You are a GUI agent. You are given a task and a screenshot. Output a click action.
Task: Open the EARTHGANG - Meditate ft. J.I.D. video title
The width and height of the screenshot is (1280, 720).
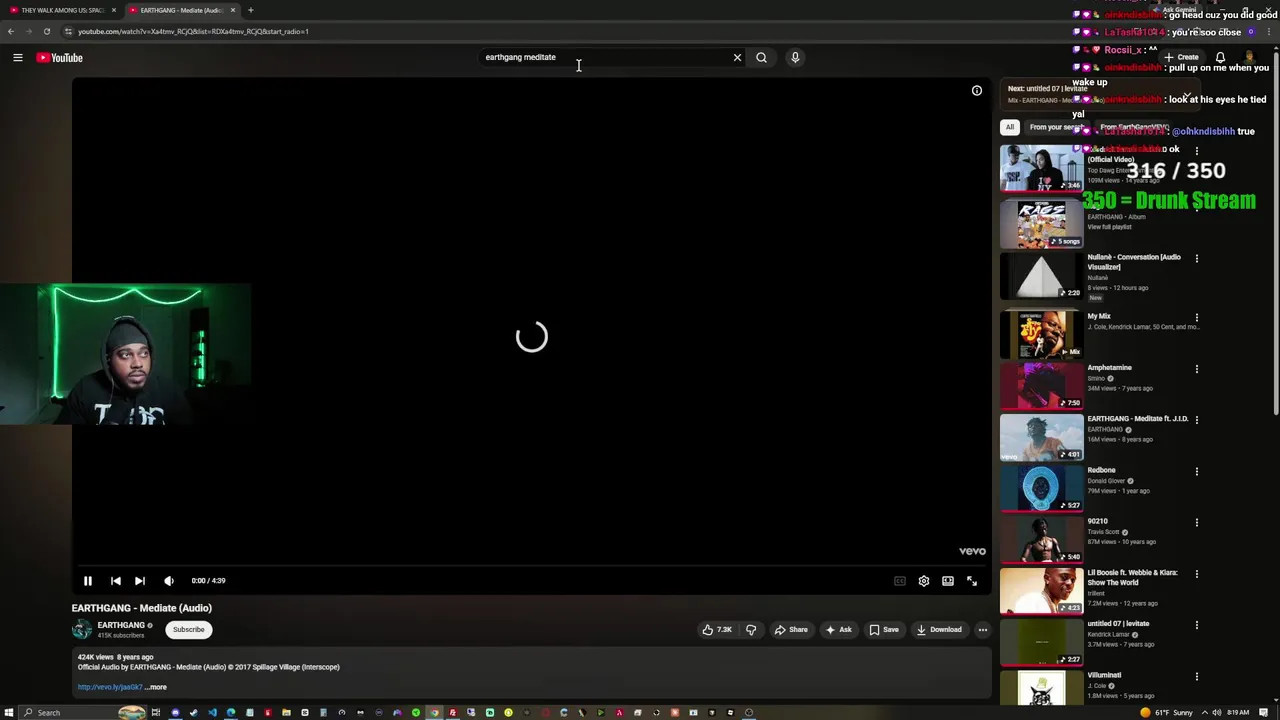pyautogui.click(x=1138, y=418)
